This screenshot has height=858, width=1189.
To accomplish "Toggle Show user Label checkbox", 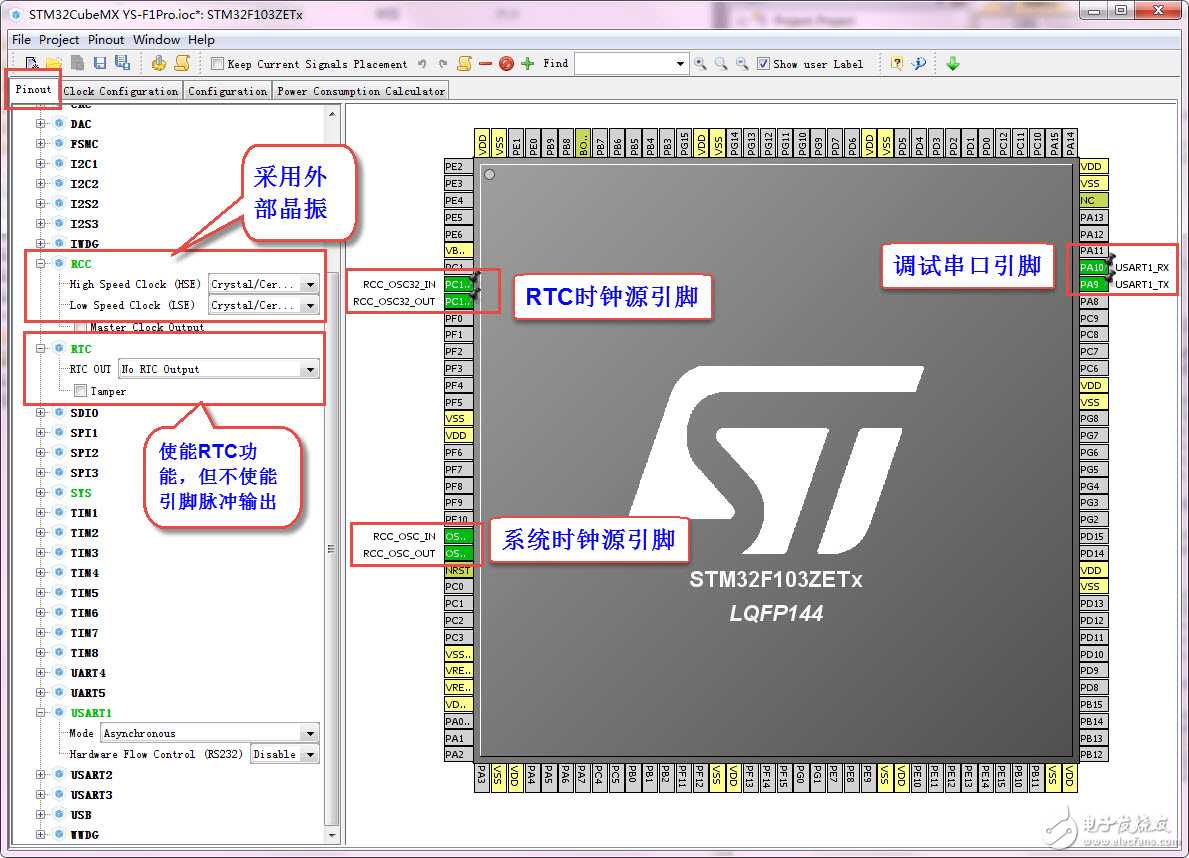I will (764, 64).
